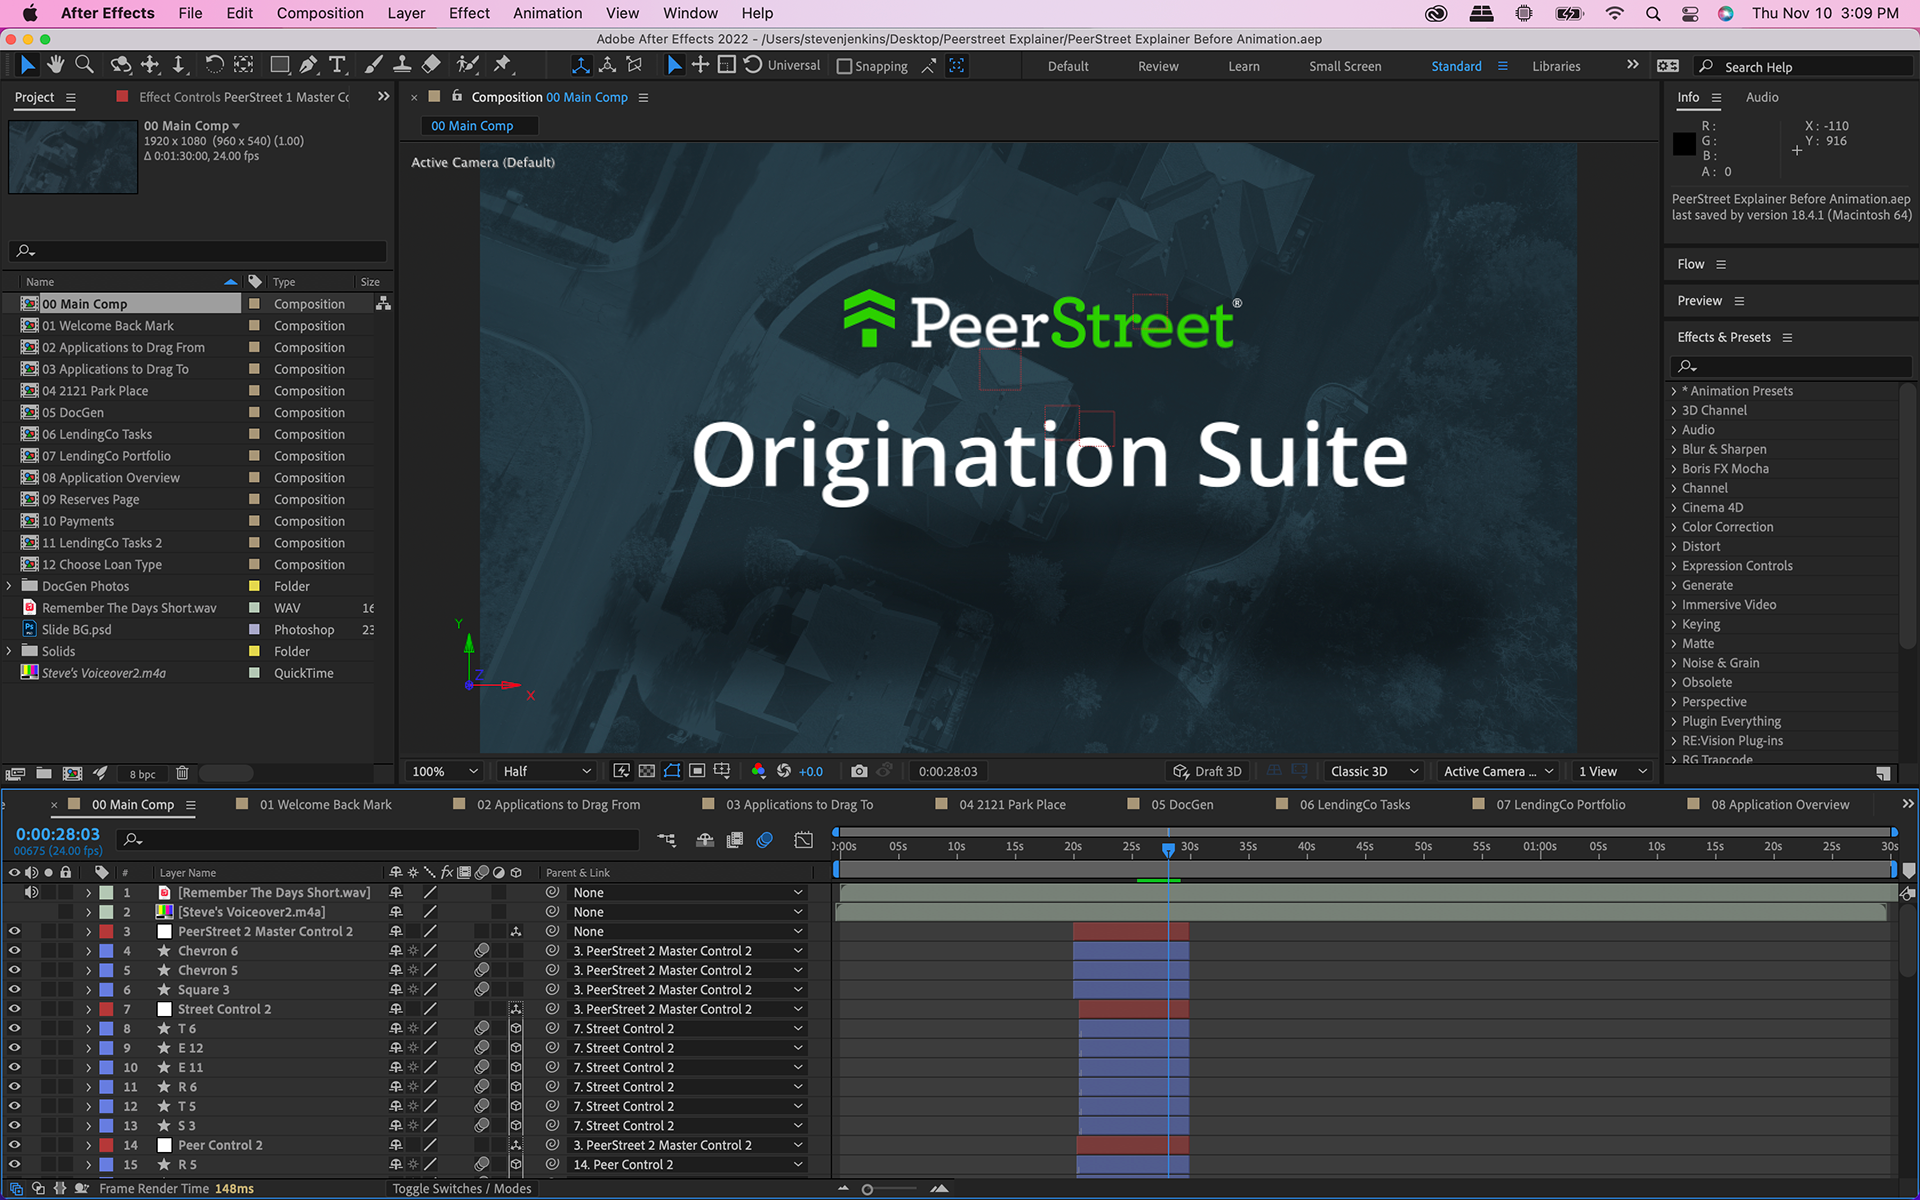Viewport: 1920px width, 1200px height.
Task: Click the Toggle Switches / Modes button
Action: tap(462, 1188)
